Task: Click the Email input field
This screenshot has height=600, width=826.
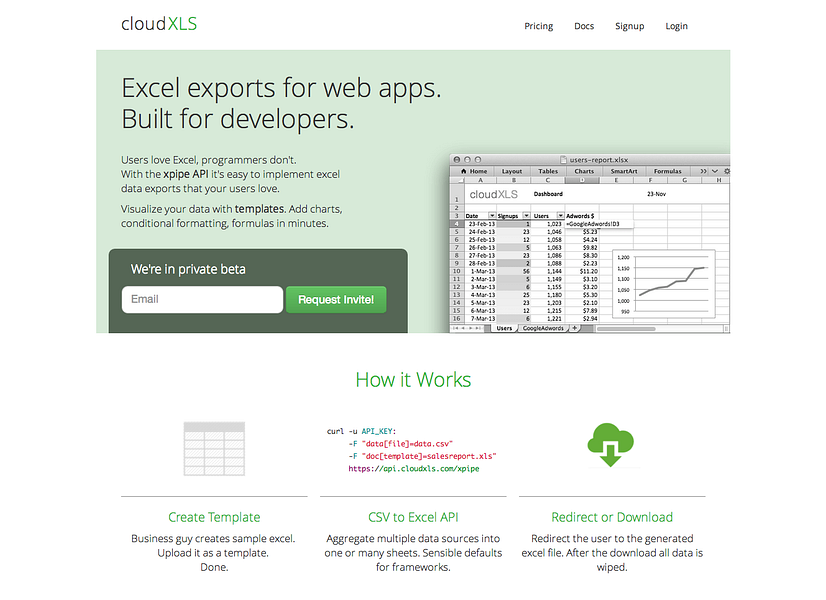Action: tap(202, 299)
